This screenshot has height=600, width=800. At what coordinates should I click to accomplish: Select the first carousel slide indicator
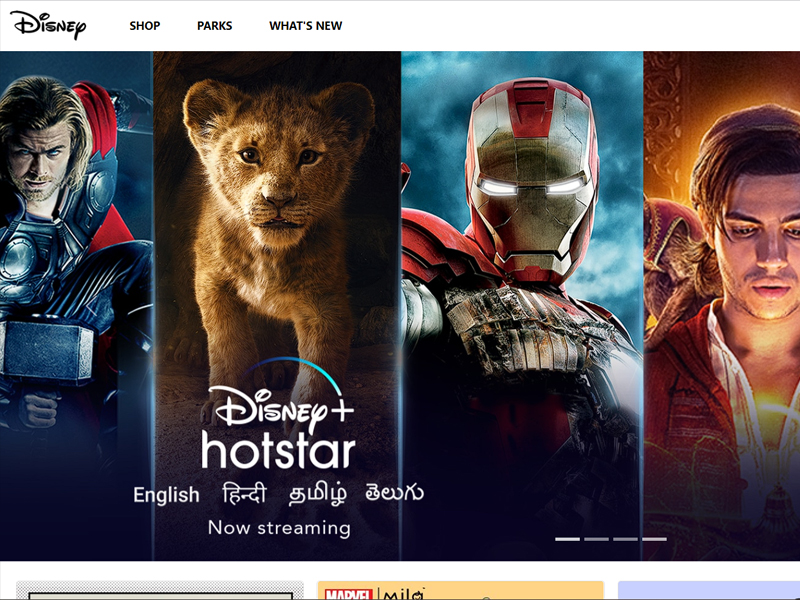click(x=567, y=539)
